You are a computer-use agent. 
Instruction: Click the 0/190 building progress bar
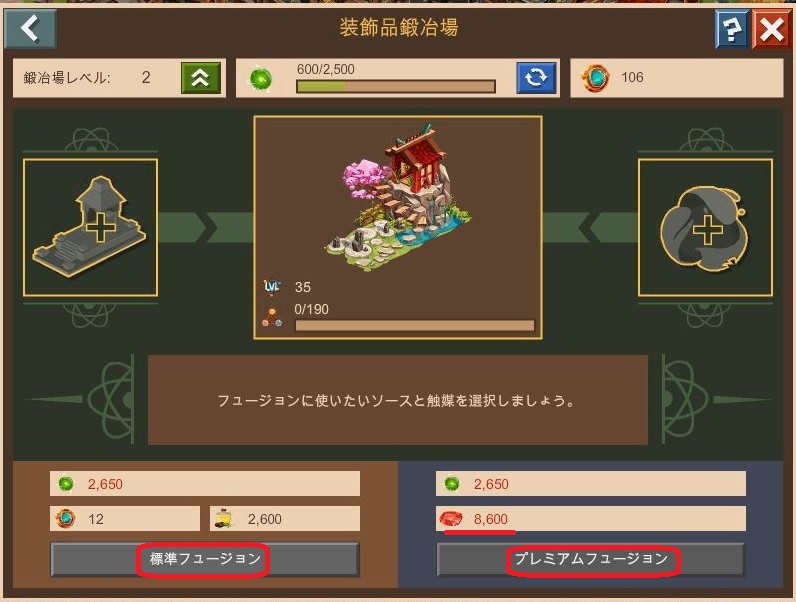[x=415, y=325]
